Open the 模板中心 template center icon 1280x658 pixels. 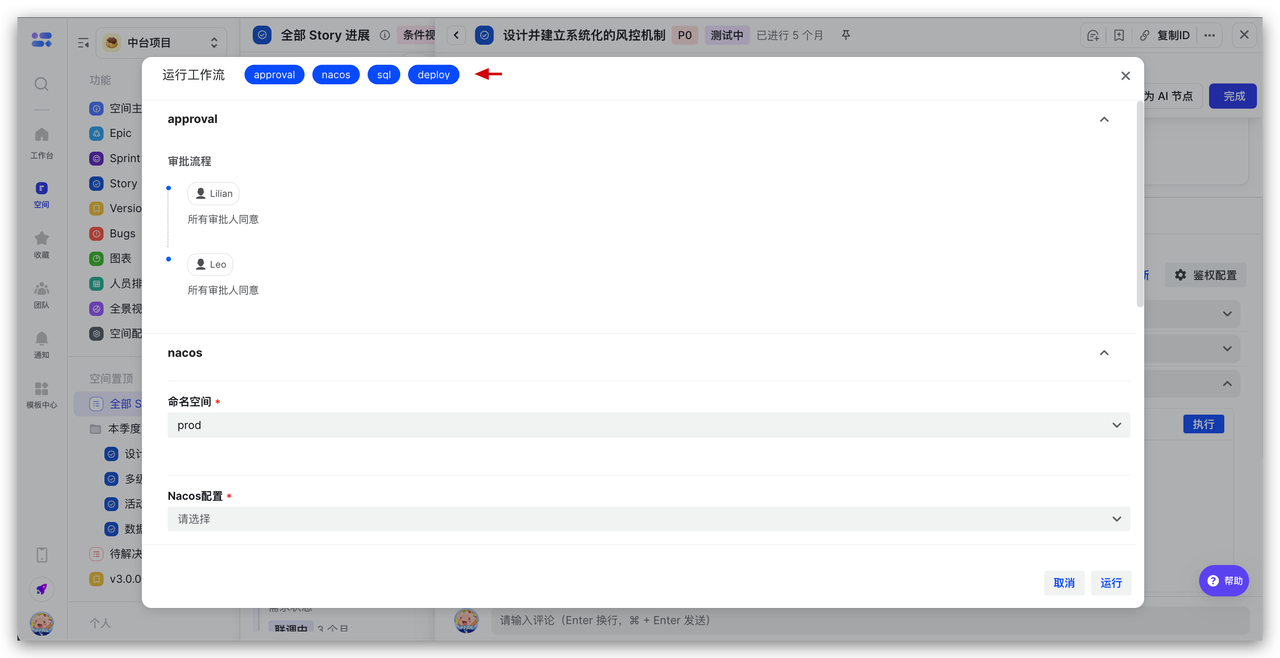pyautogui.click(x=41, y=393)
